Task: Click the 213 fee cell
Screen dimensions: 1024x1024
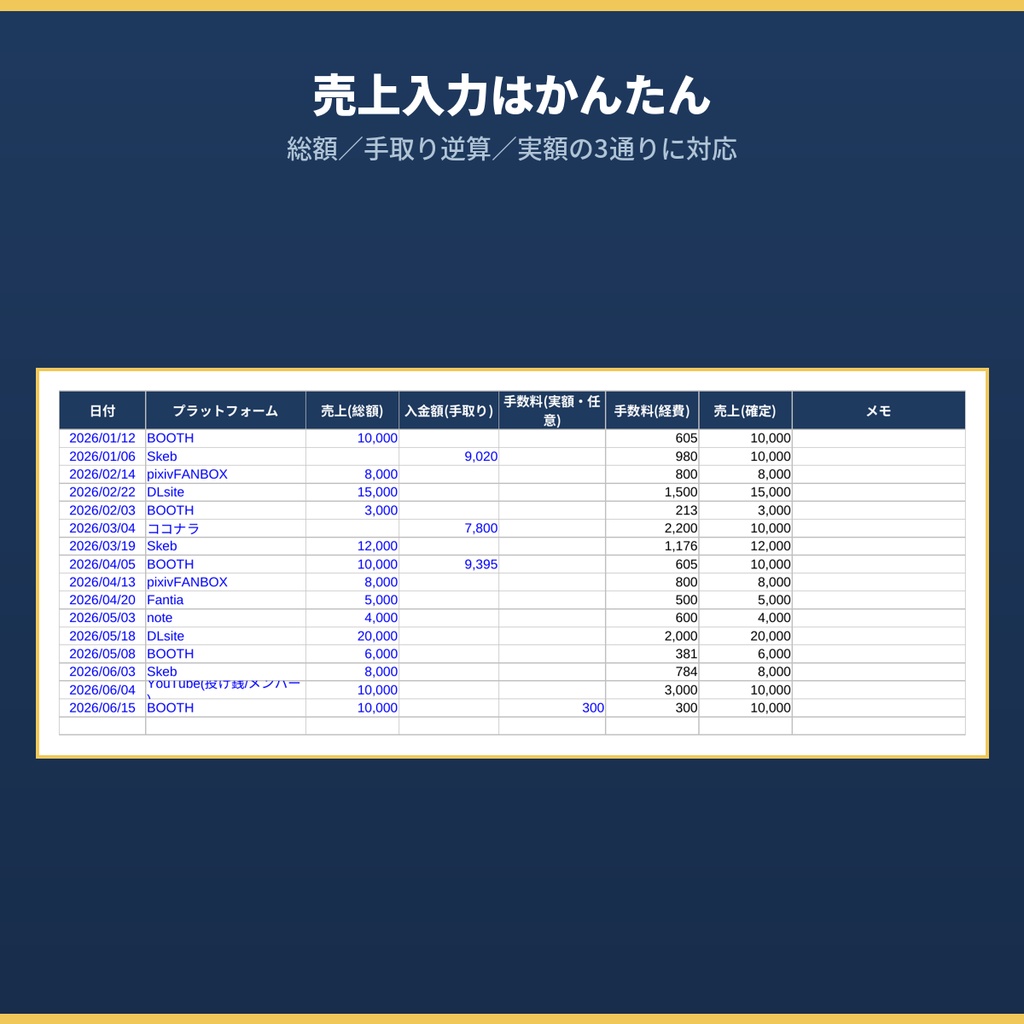Action: 652,510
